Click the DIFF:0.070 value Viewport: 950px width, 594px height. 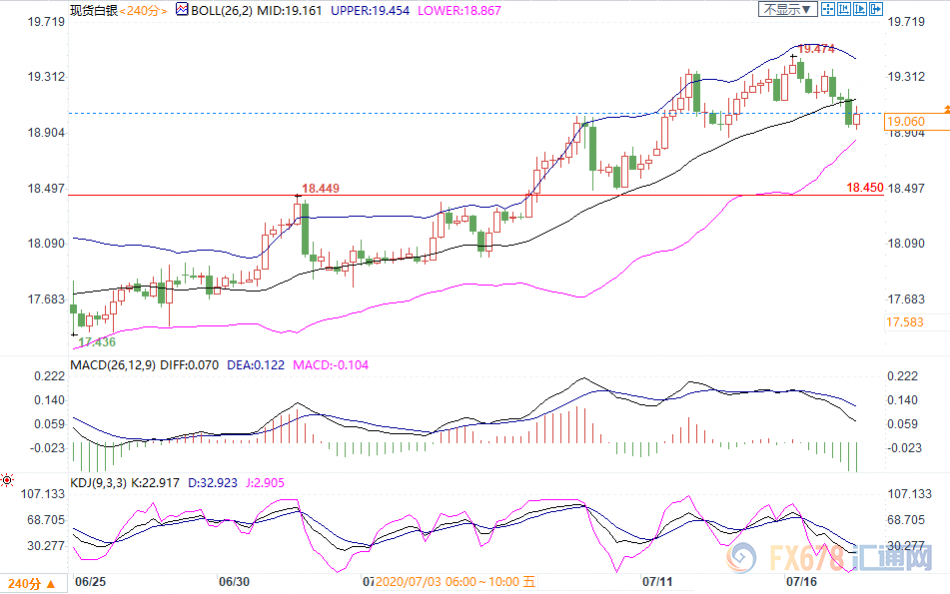click(x=189, y=365)
